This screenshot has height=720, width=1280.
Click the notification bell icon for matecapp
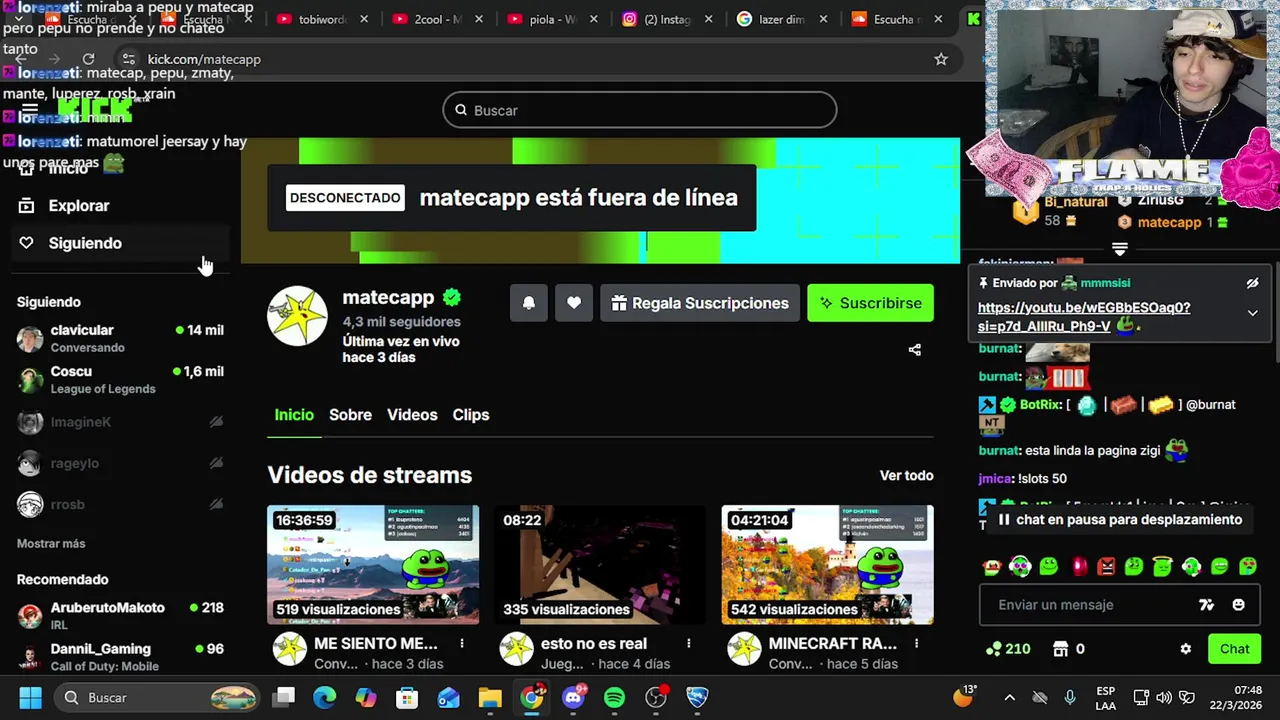point(529,303)
